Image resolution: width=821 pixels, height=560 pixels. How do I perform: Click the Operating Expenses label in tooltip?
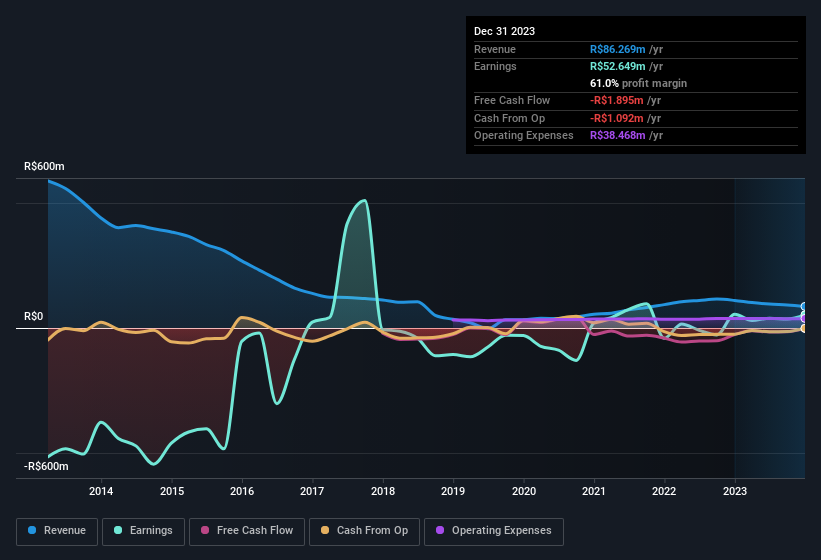click(524, 136)
